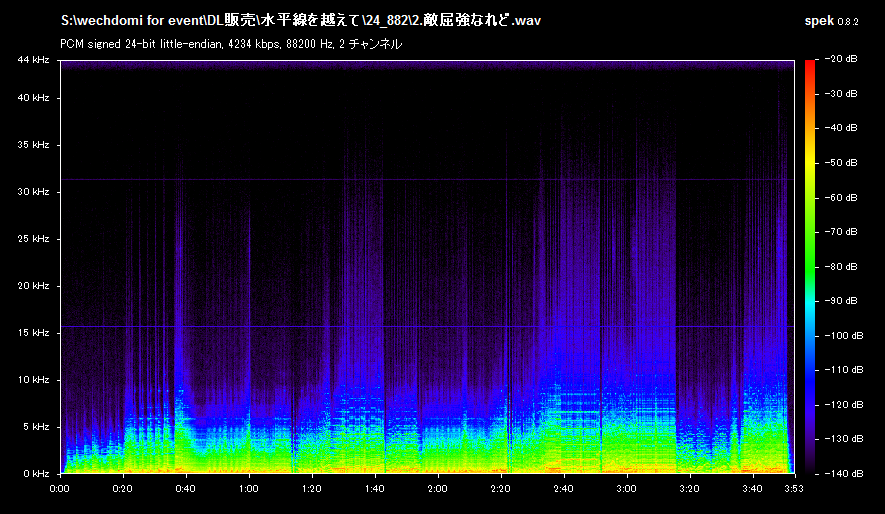Click the 0:20 time axis label
Image resolution: width=885 pixels, height=514 pixels.
tap(122, 489)
